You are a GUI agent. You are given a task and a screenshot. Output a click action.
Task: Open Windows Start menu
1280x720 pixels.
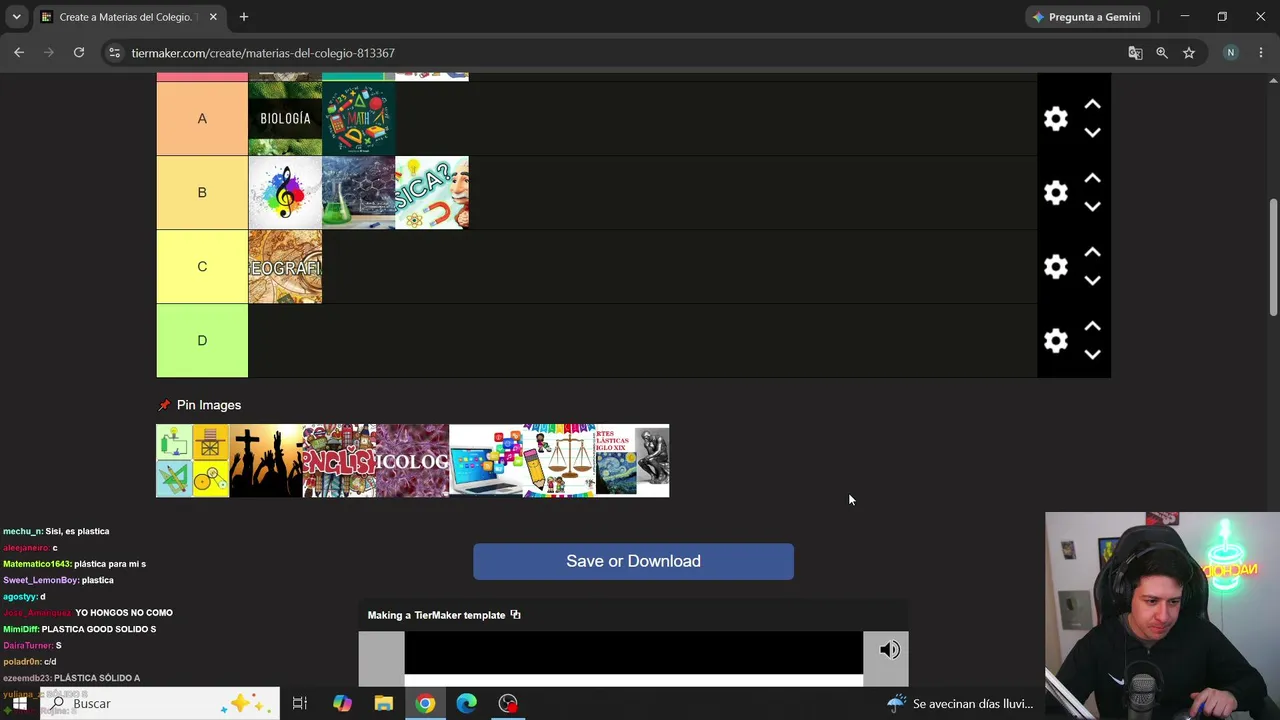[19, 704]
